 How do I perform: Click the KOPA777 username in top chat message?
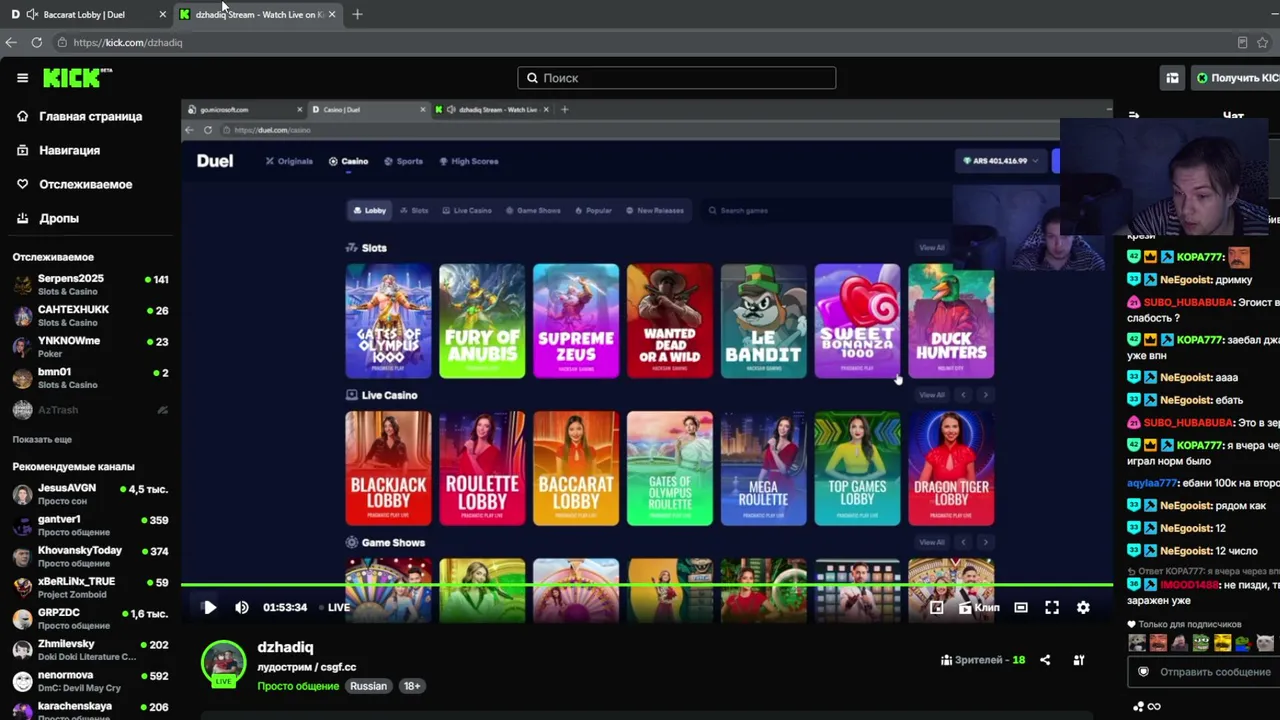click(x=1199, y=257)
